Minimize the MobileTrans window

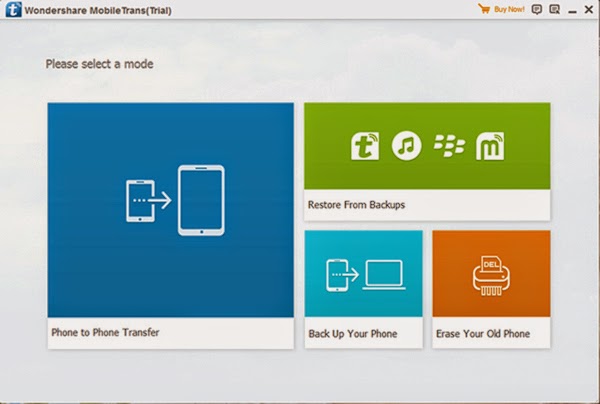pos(572,11)
